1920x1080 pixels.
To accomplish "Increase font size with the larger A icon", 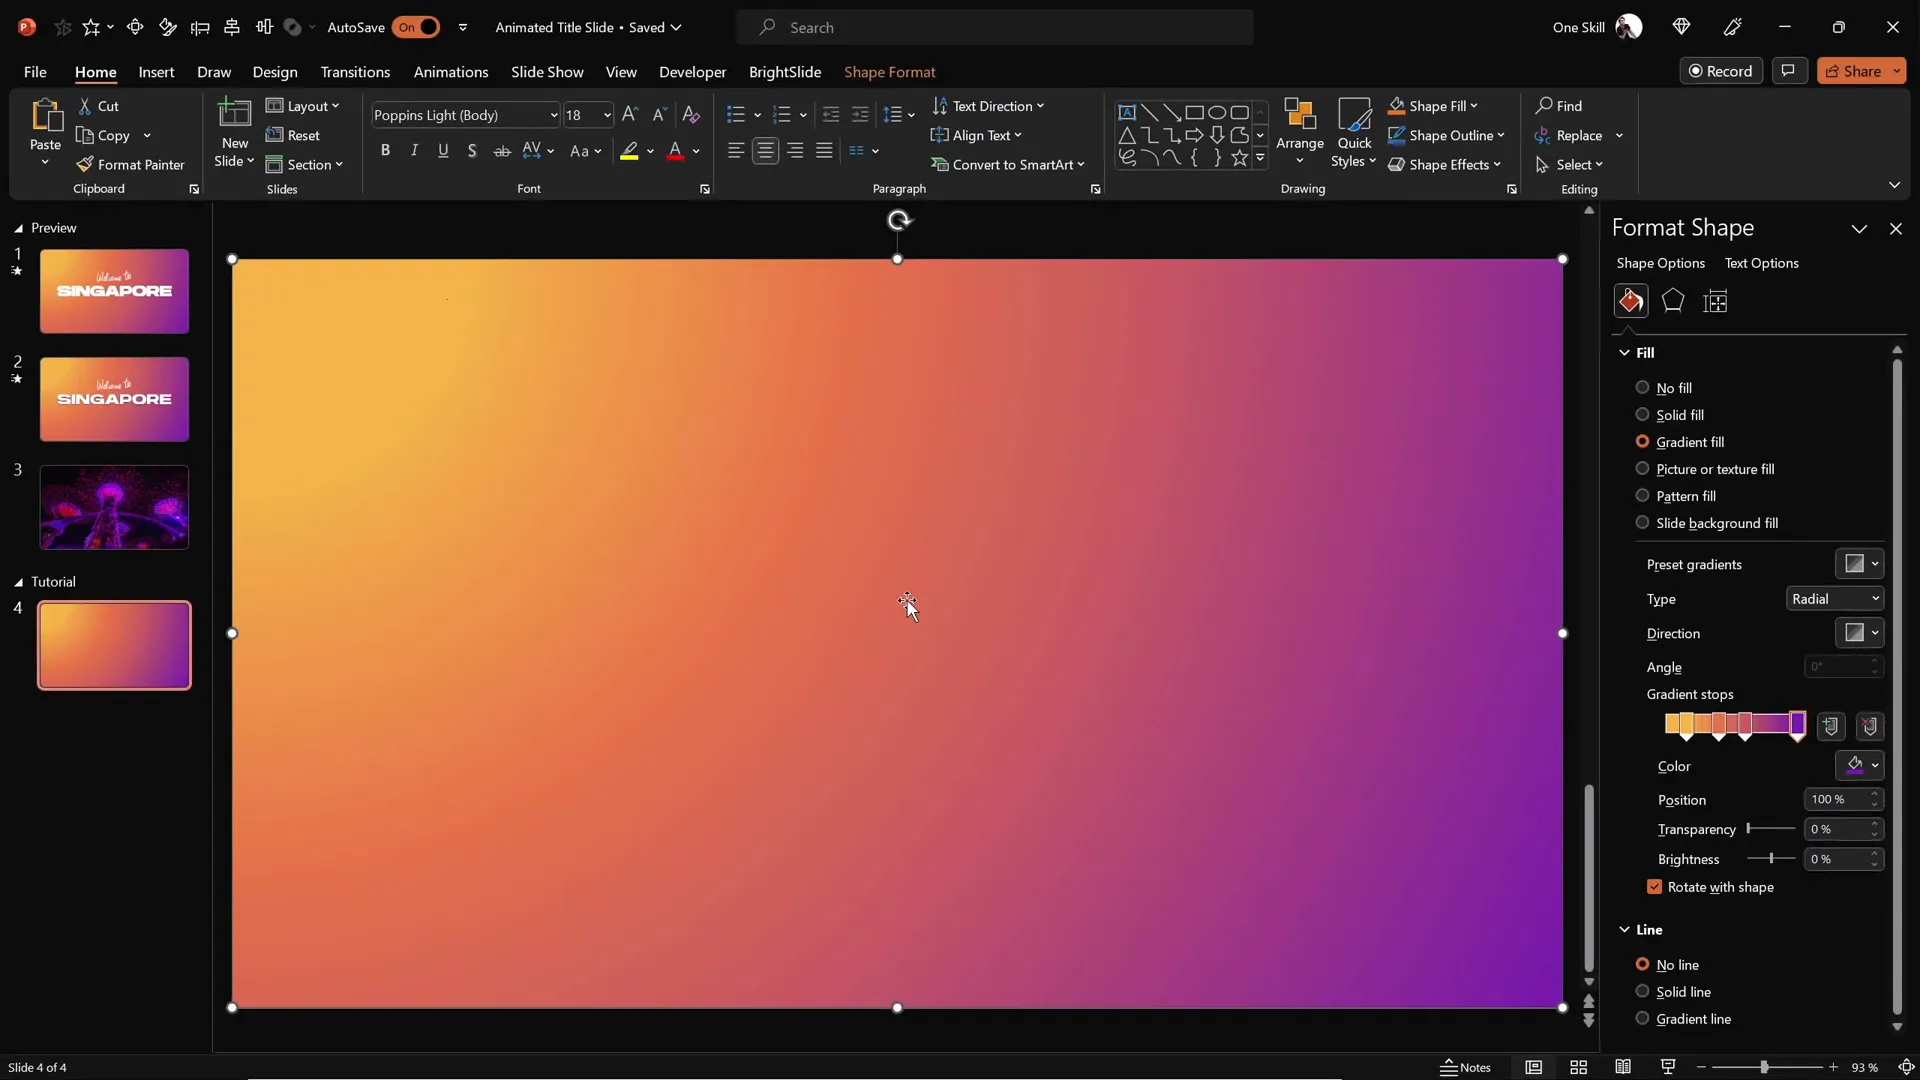I will [x=629, y=114].
